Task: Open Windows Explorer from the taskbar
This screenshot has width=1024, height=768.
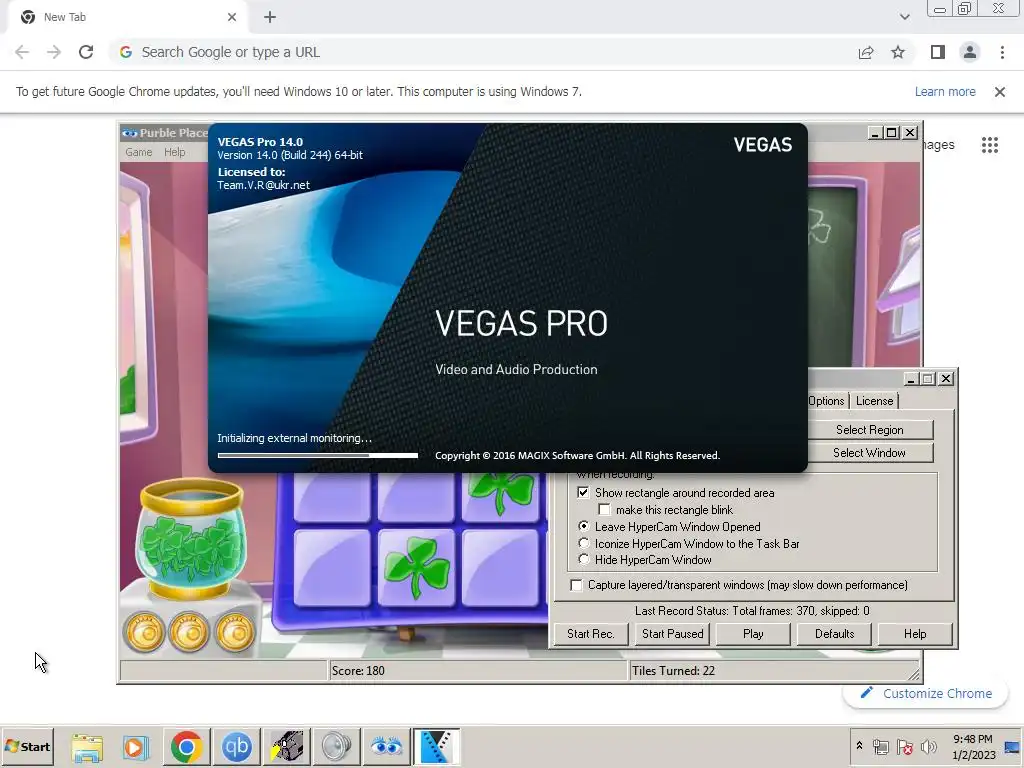Action: pyautogui.click(x=87, y=746)
